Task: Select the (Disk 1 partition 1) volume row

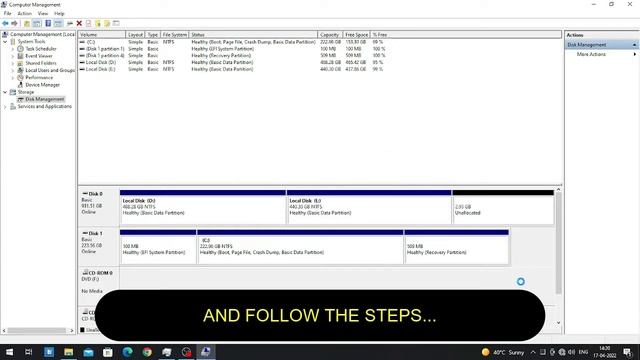Action: click(x=233, y=49)
